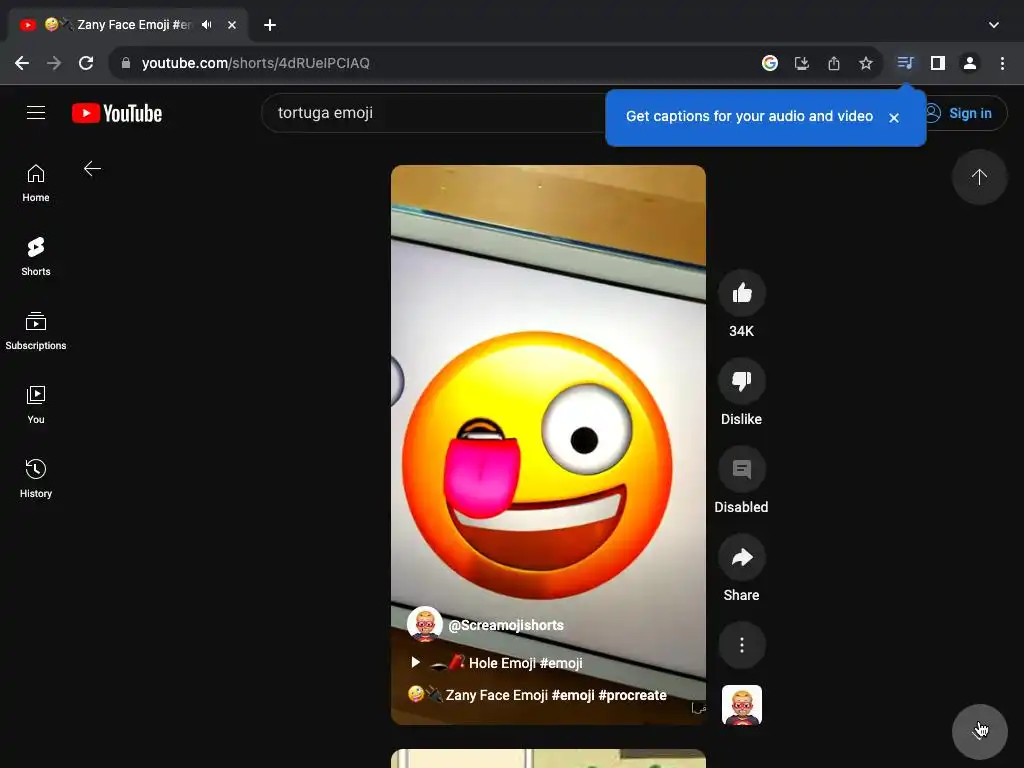Click the Disabled comments icon

point(742,470)
